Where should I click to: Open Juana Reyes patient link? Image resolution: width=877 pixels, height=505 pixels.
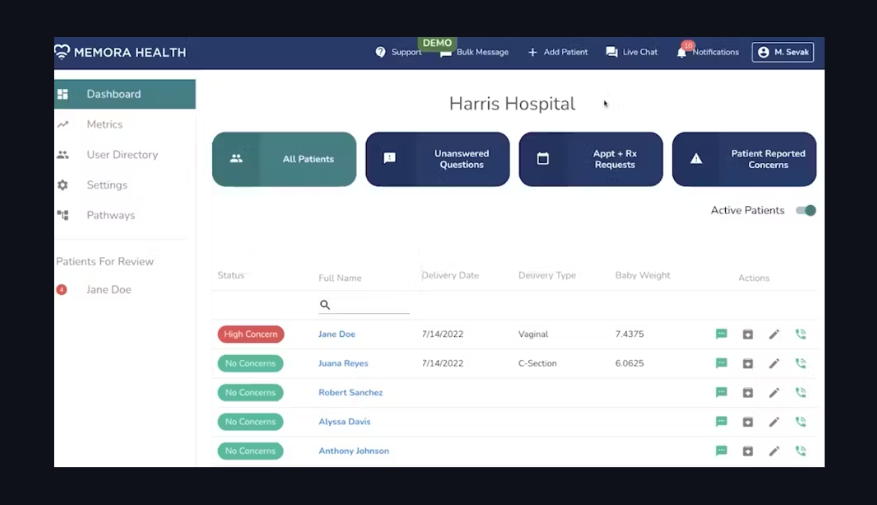[x=343, y=363]
